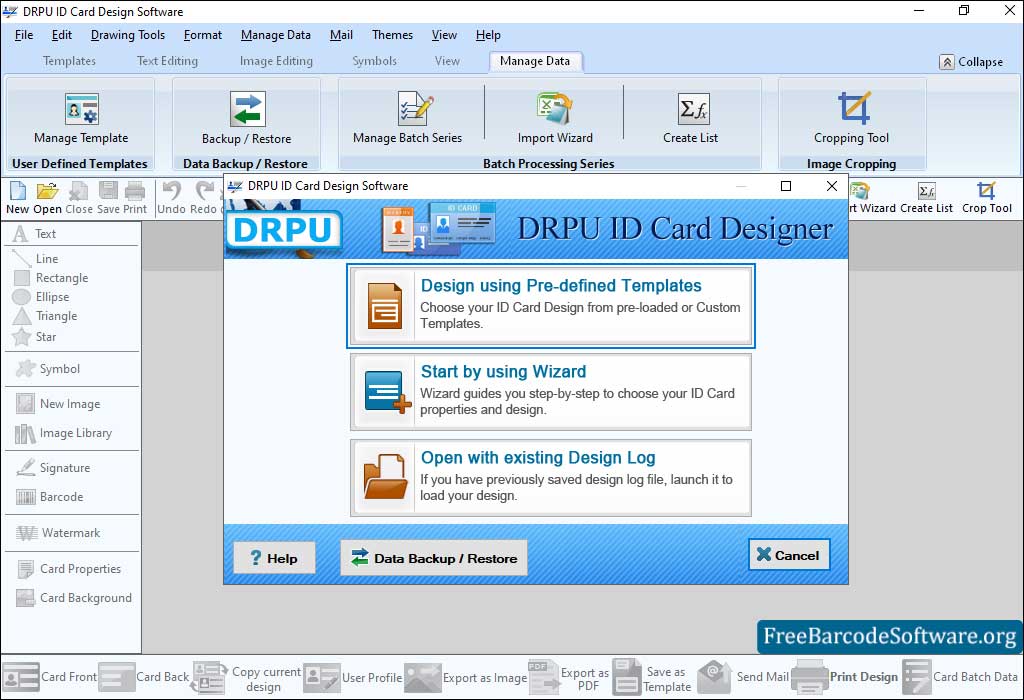
Task: Insert a Symbol from sidebar
Action: (x=48, y=369)
